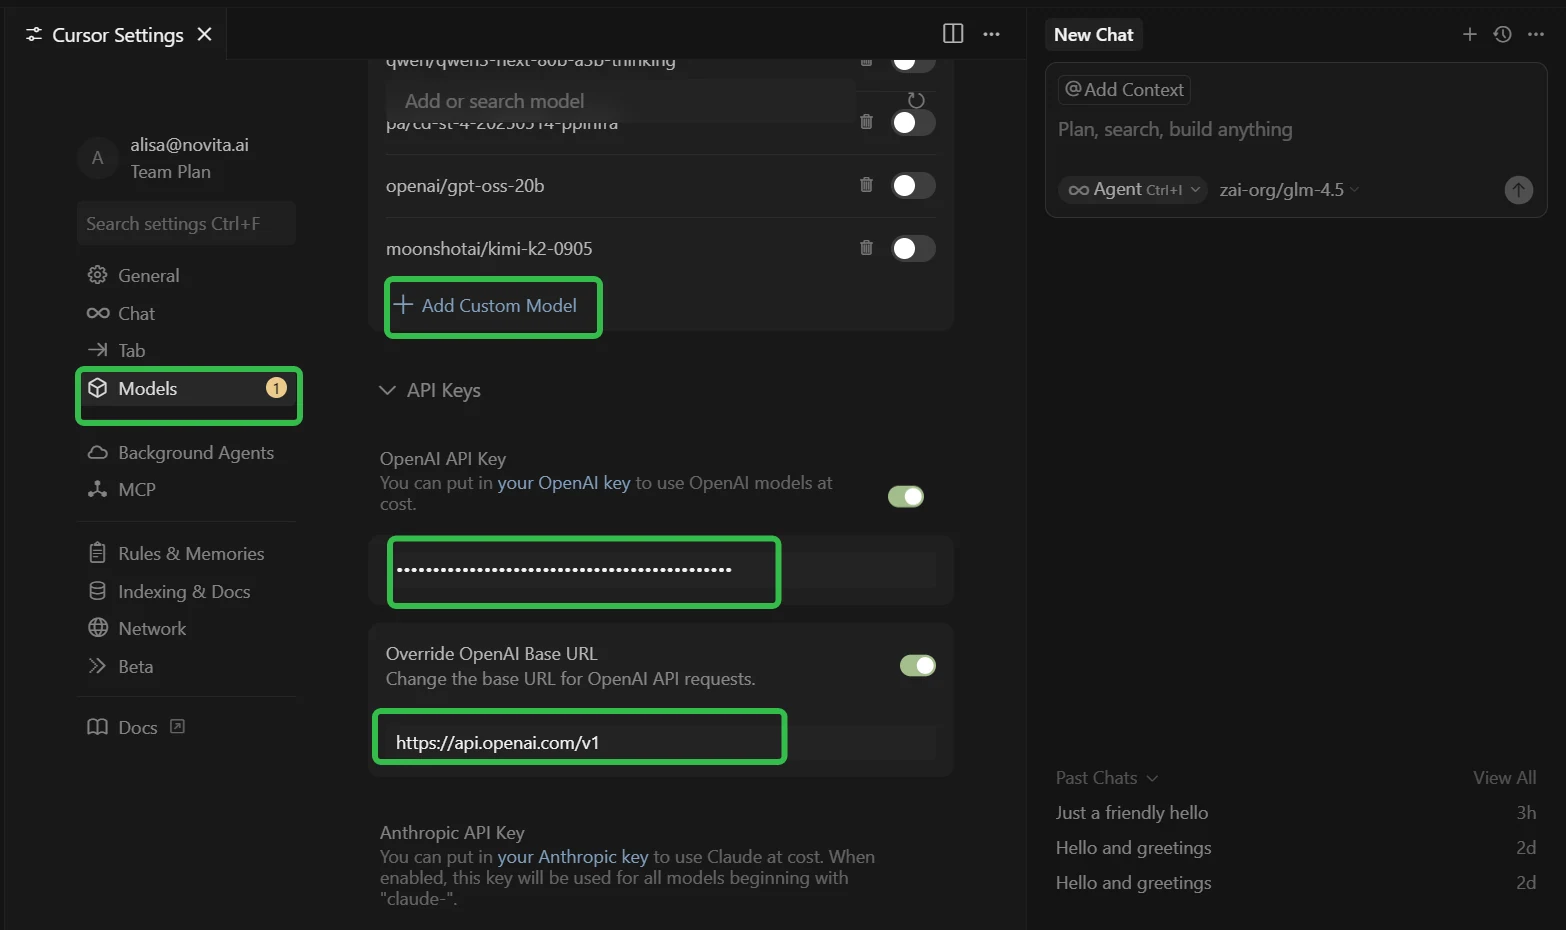The image size is (1566, 930).
Task: Open the zai-org/glm-4.5 model selector
Action: (x=1289, y=189)
